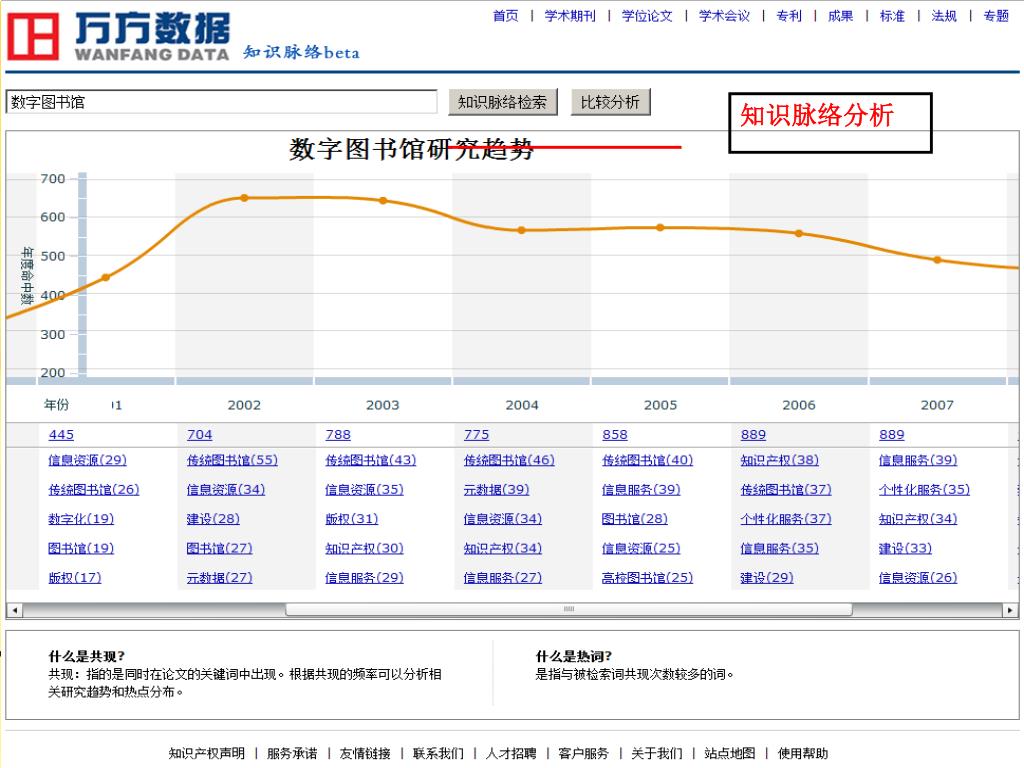Open the 704 count link for 2002
Screen dimensions: 1024x768
tap(199, 434)
